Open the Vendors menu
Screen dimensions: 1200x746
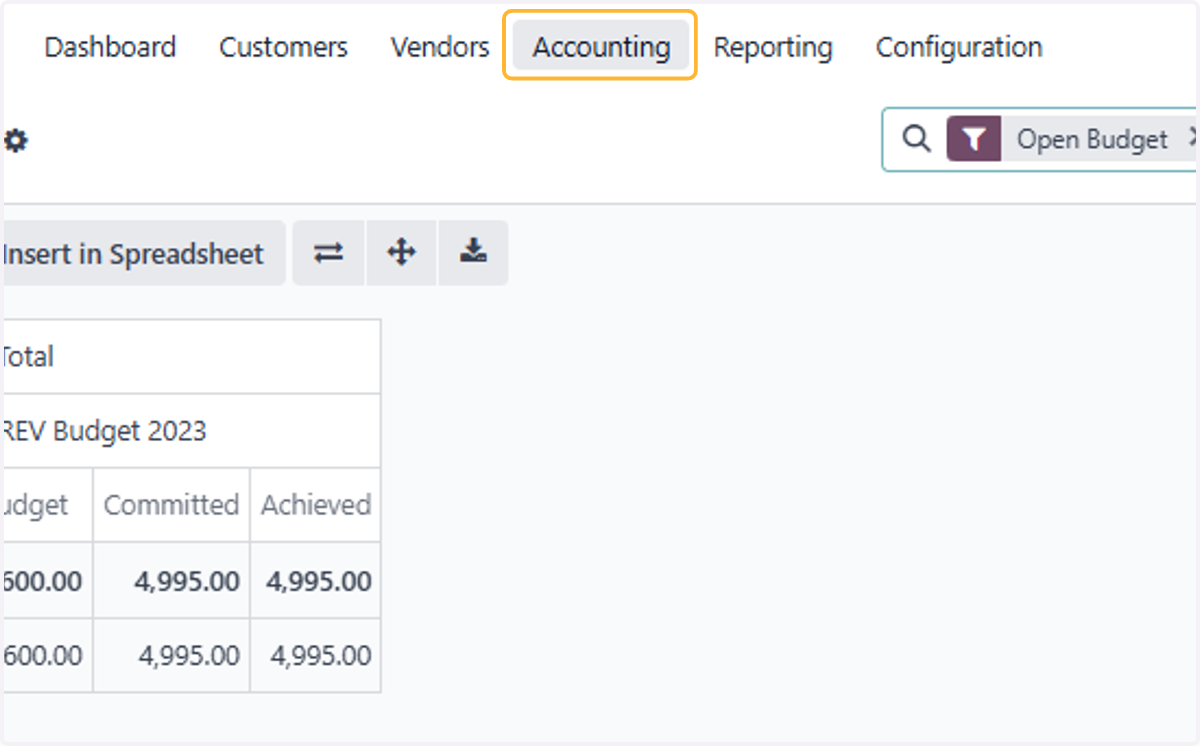(x=440, y=47)
